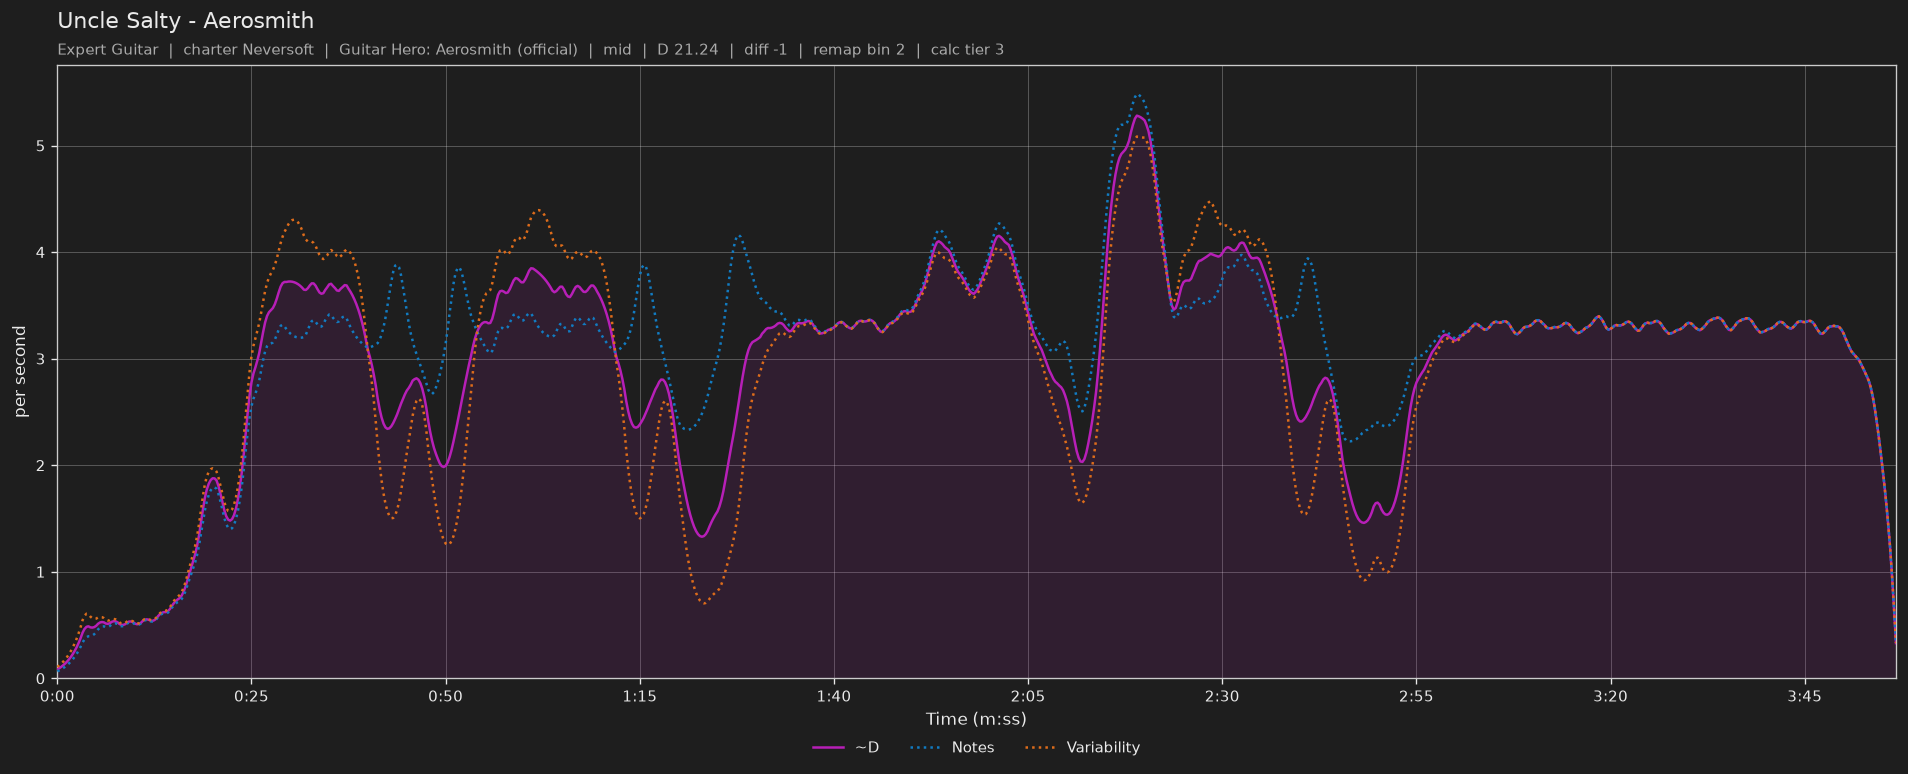Click the 0:25 time tick label
The height and width of the screenshot is (774, 1908).
coord(251,696)
